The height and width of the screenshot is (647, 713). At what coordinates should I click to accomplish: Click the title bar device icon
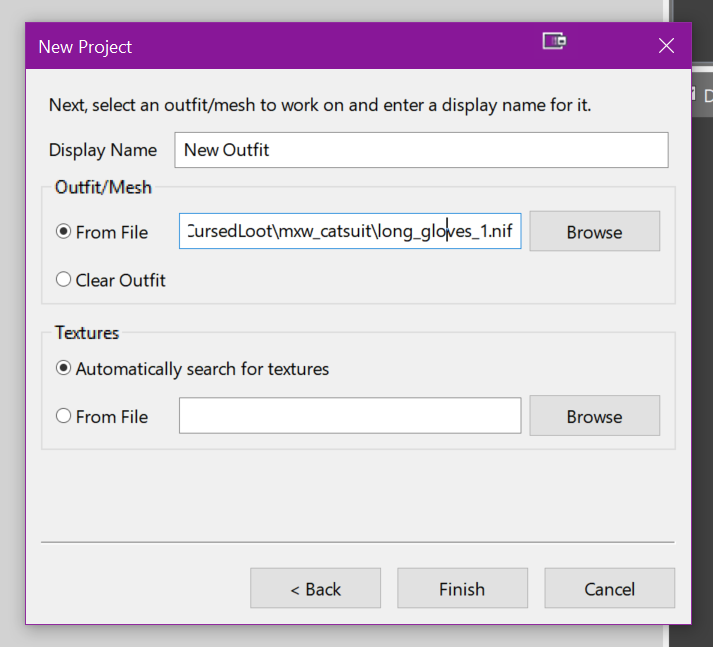click(554, 41)
